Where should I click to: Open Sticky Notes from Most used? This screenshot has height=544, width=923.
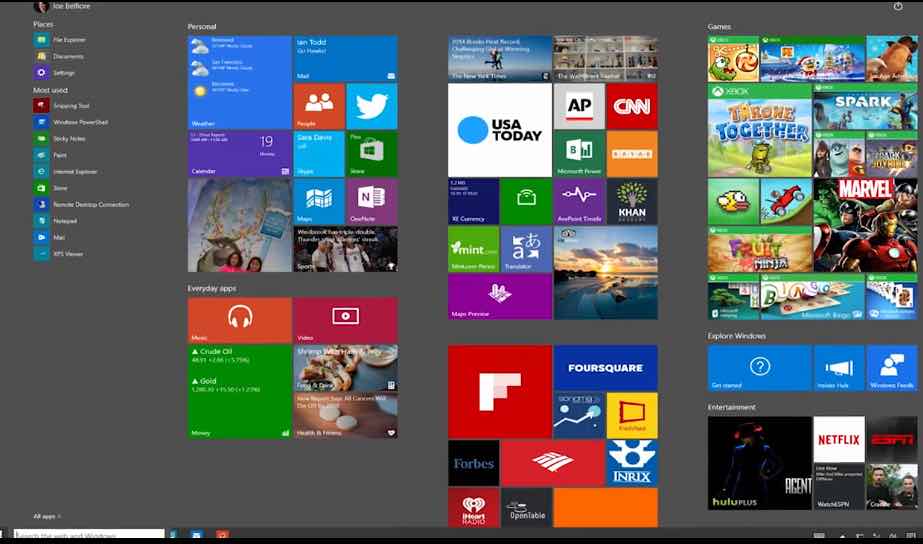point(60,139)
